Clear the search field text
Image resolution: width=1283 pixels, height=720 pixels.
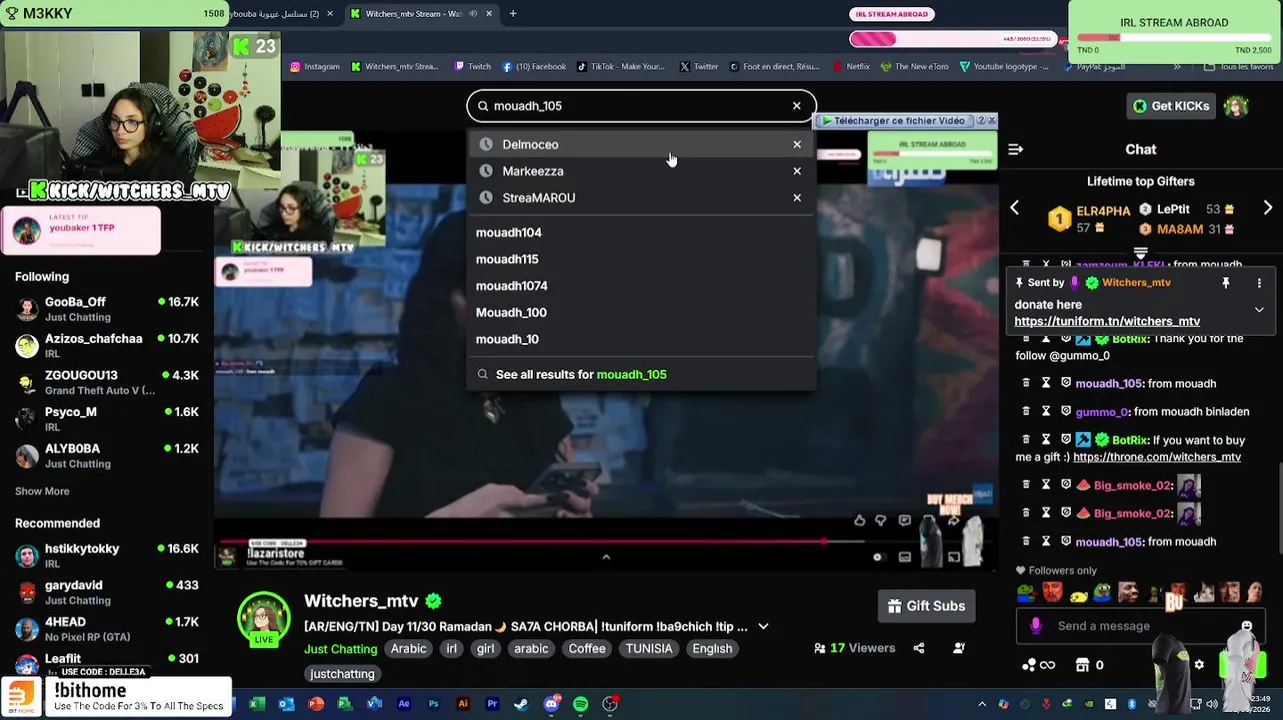point(796,106)
